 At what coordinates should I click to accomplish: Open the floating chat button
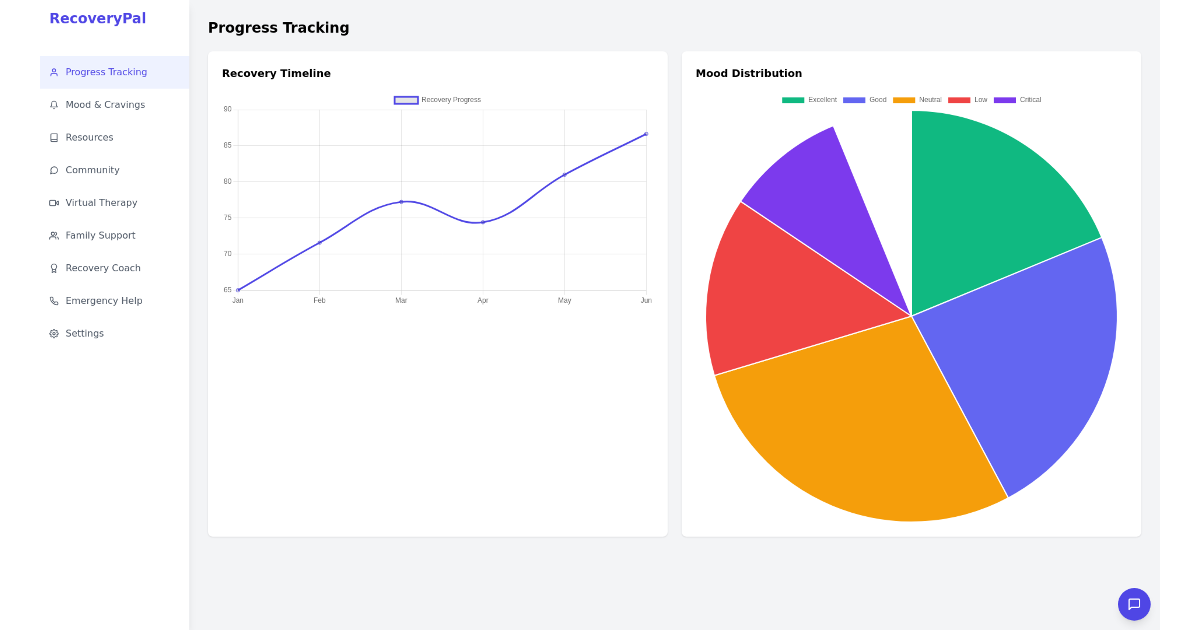click(1134, 604)
